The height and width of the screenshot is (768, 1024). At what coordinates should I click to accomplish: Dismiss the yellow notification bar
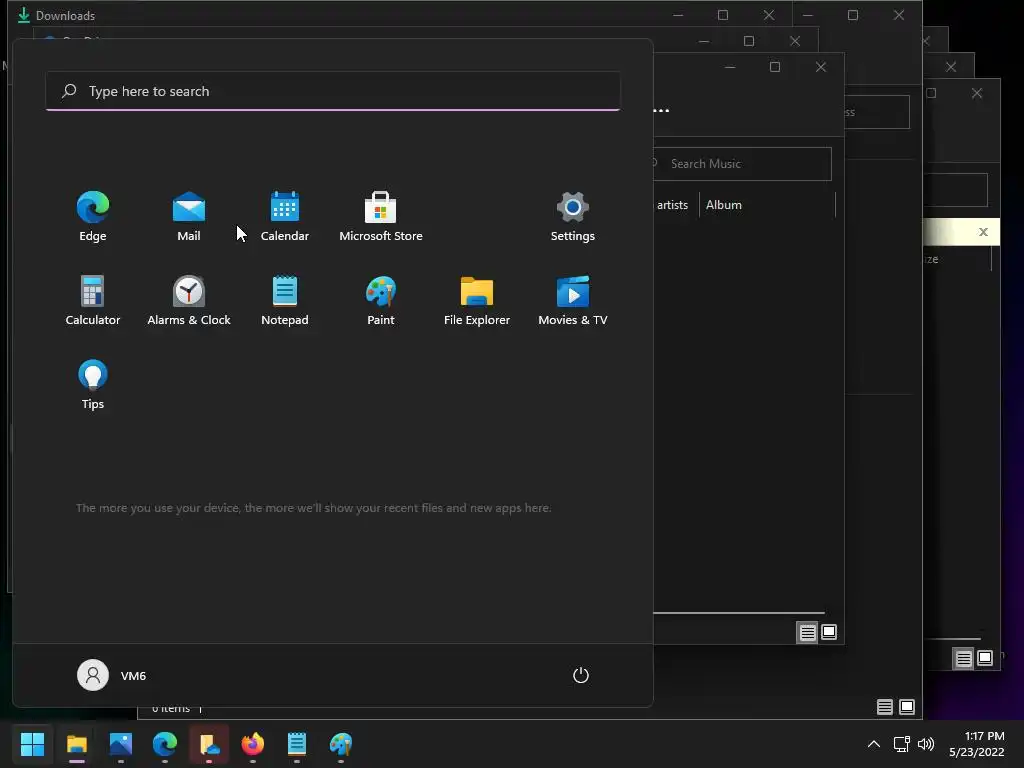pyautogui.click(x=983, y=232)
